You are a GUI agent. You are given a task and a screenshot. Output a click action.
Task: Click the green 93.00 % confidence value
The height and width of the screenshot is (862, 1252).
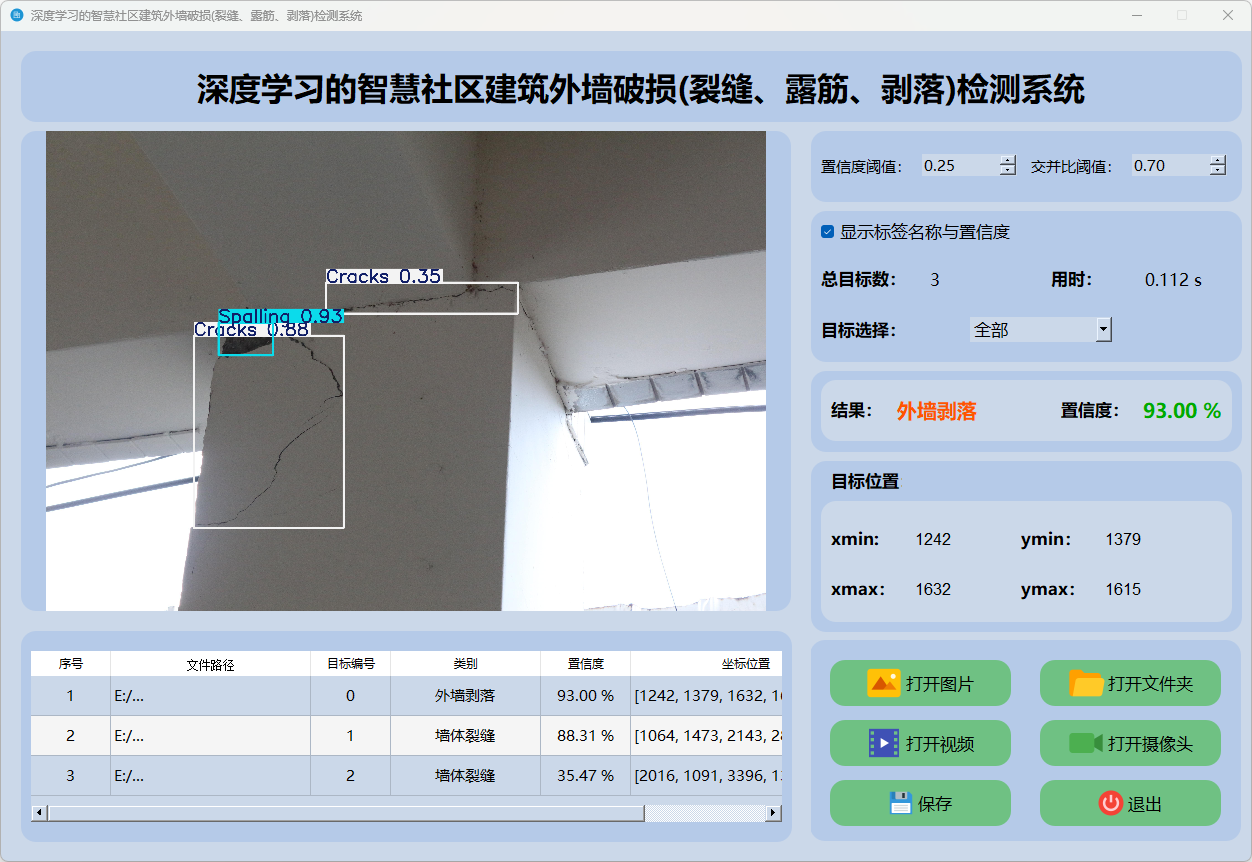(1182, 411)
